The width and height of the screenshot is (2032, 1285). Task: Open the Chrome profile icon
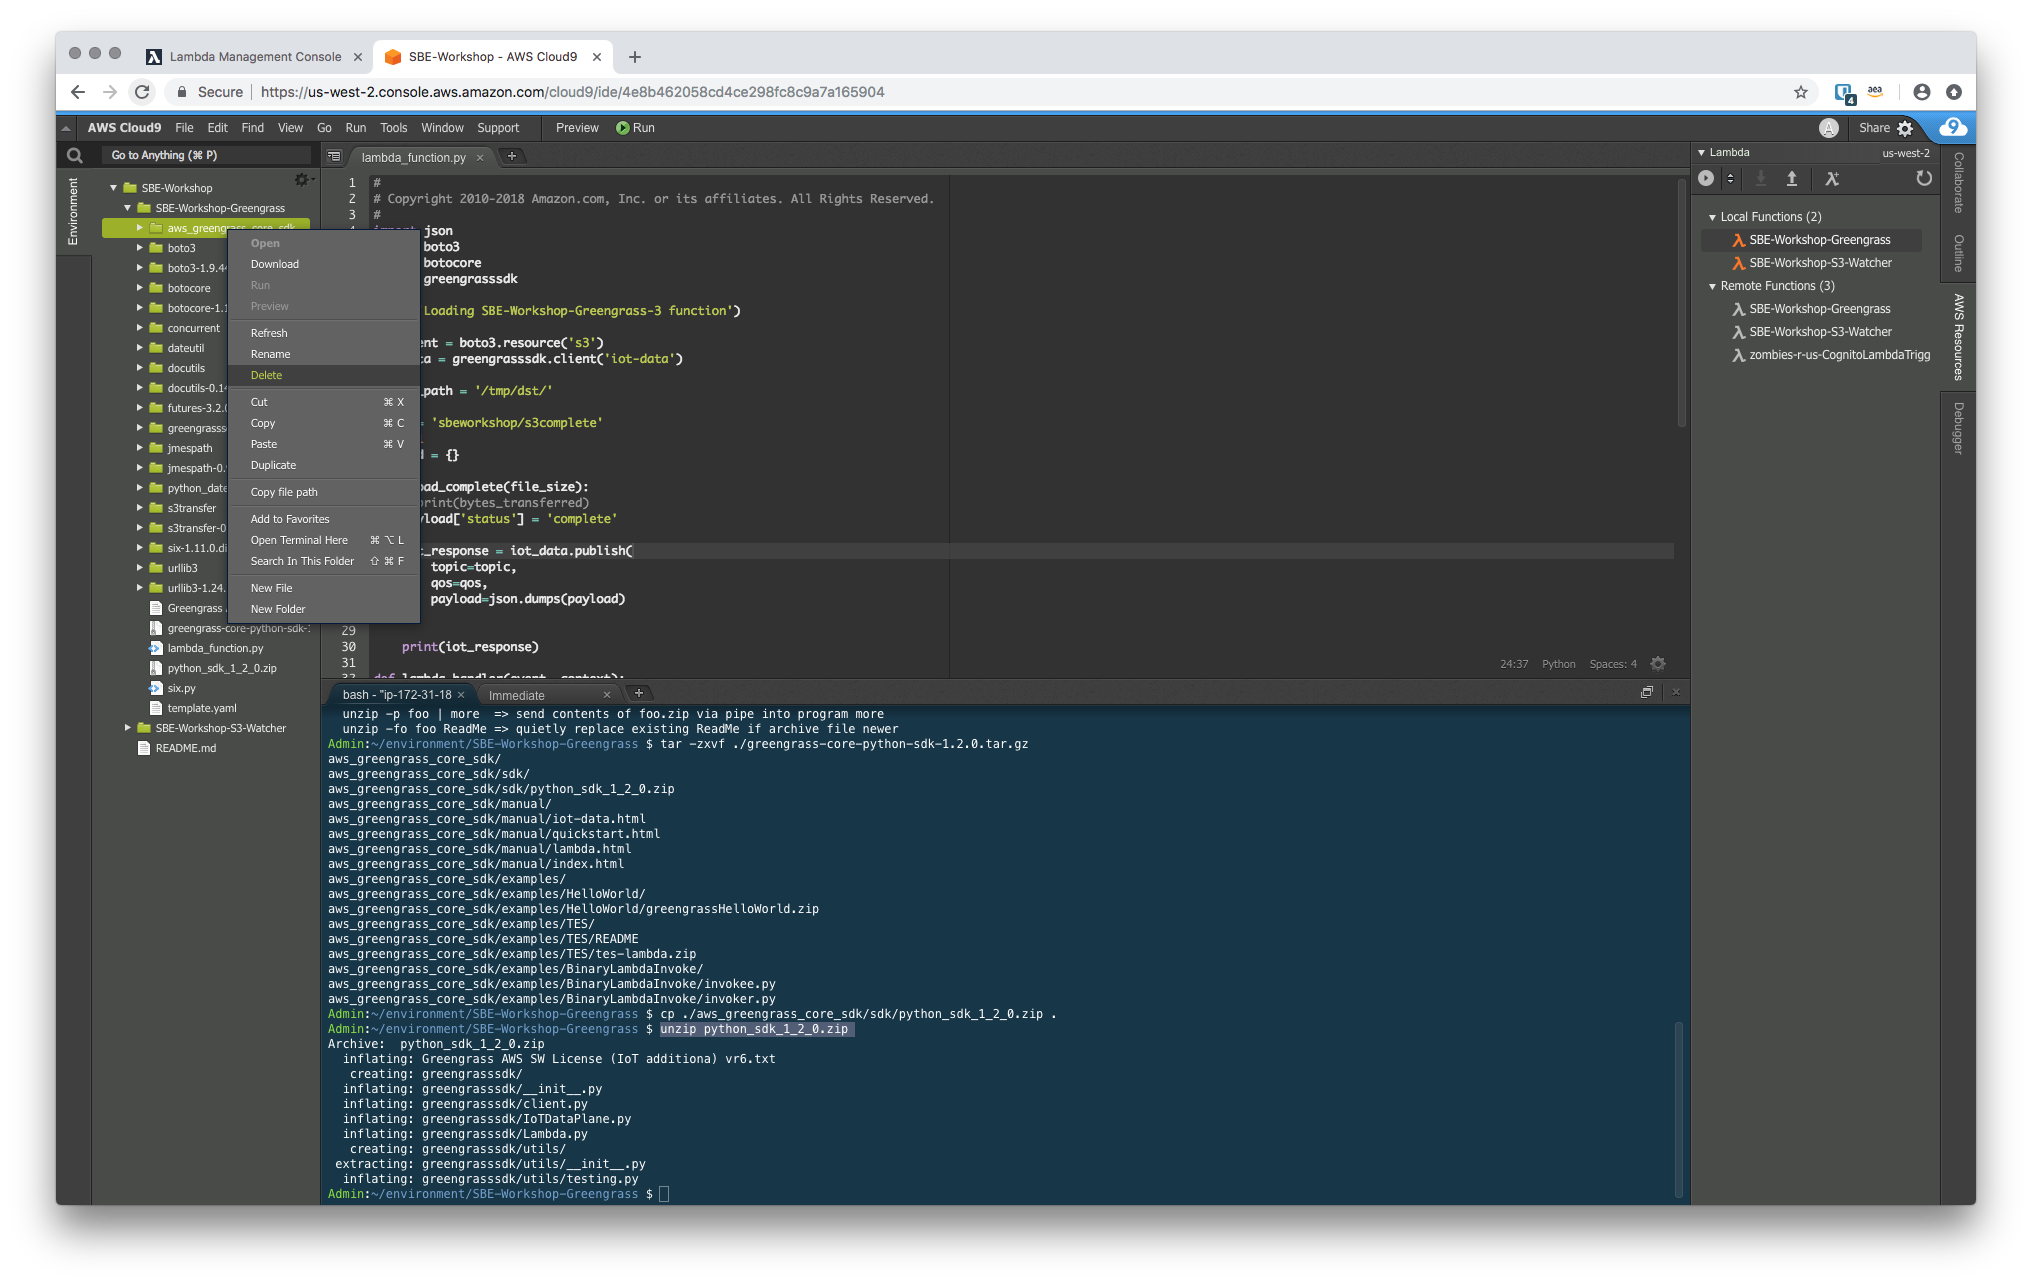coord(1921,92)
